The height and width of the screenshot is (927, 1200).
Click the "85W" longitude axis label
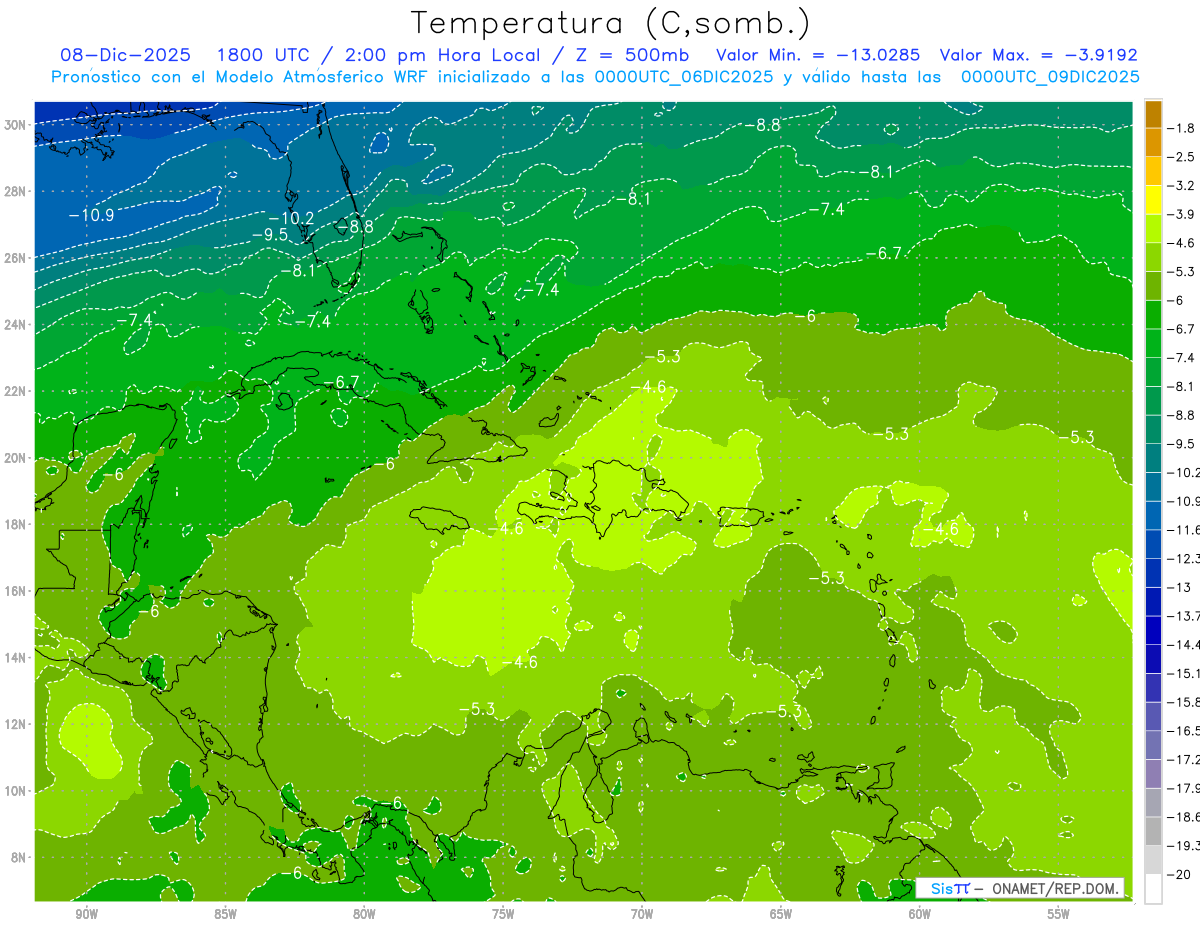coord(225,914)
